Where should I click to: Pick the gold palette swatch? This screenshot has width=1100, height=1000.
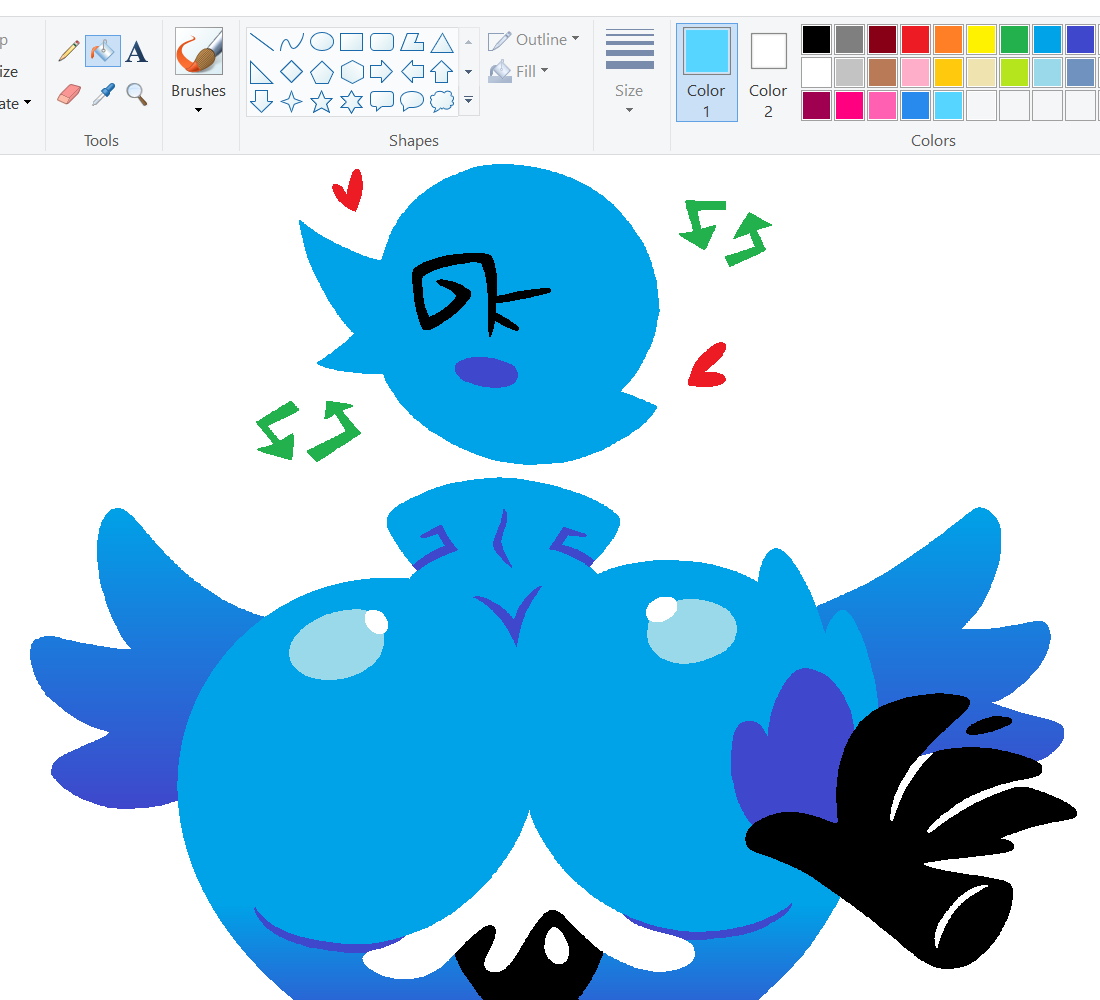point(948,72)
